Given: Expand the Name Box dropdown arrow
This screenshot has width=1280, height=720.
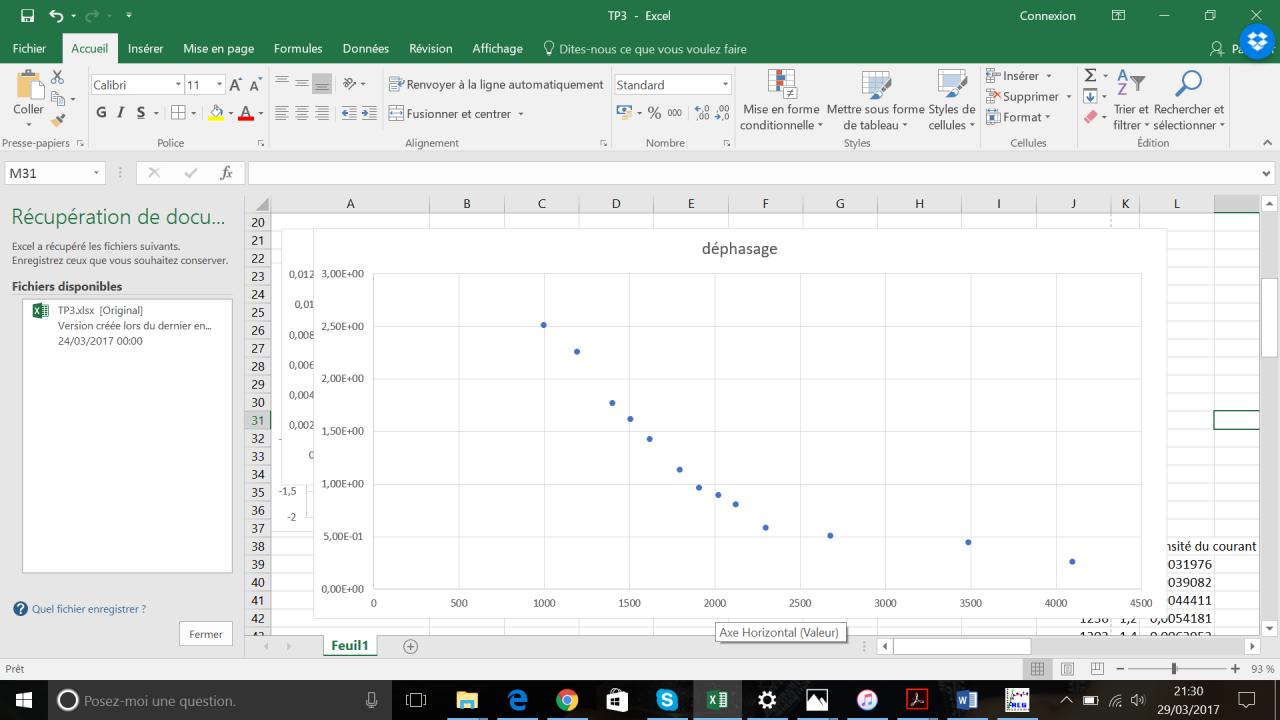Looking at the screenshot, I should coord(96,173).
